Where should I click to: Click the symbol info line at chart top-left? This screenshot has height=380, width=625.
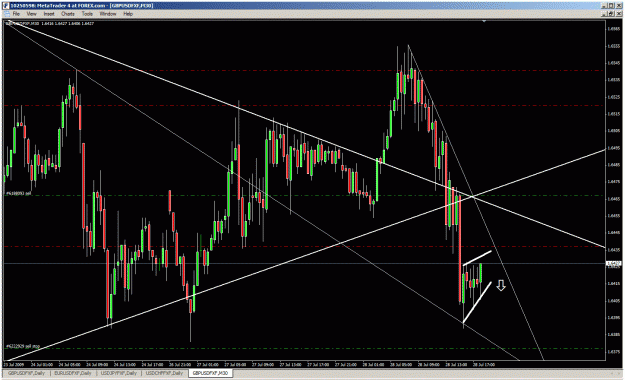pyautogui.click(x=49, y=24)
